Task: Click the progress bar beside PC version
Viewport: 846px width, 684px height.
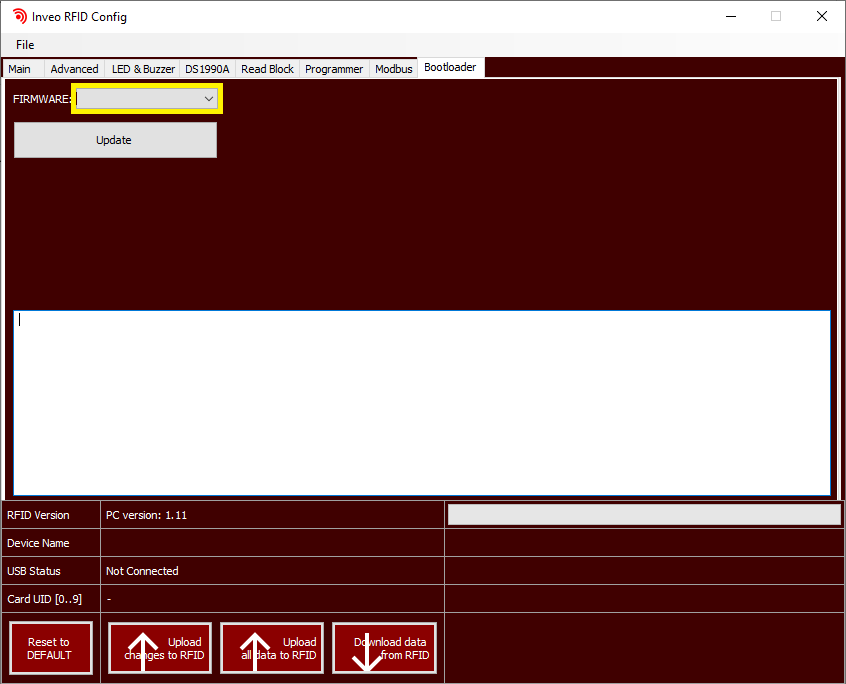Action: click(644, 515)
